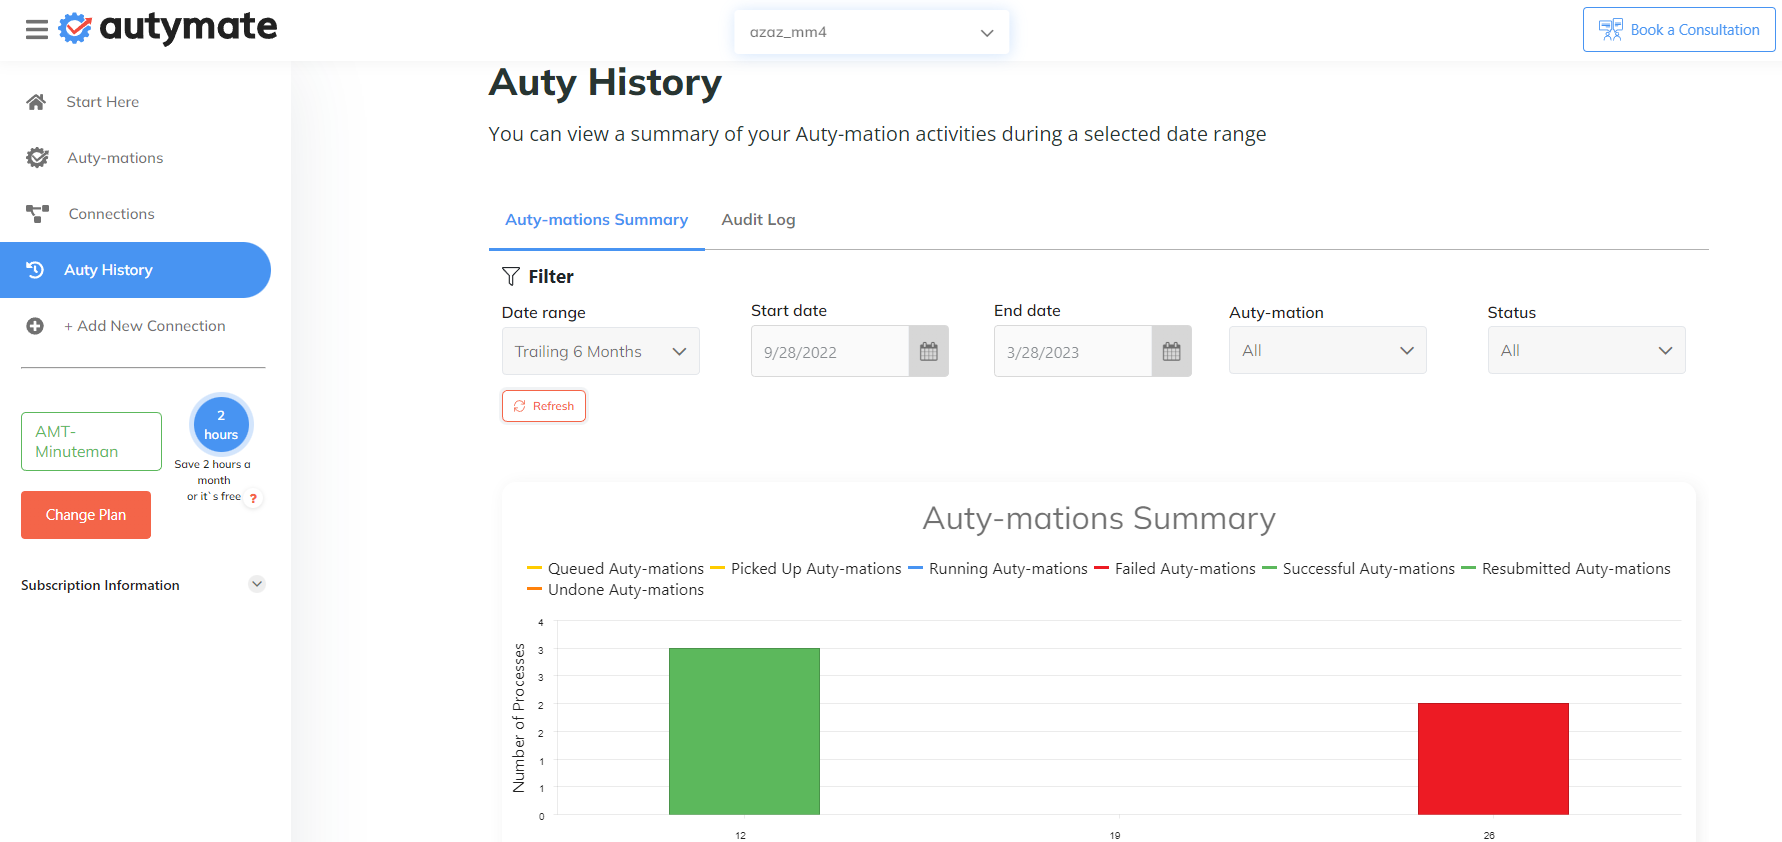Click the Auty History clock icon
The height and width of the screenshot is (842, 1782).
35,270
